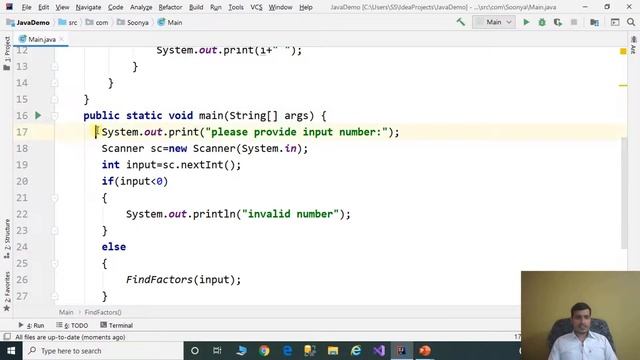Viewport: 640px width, 360px height.
Task: Open Cortana circle icon on taskbar
Action: pos(195,351)
